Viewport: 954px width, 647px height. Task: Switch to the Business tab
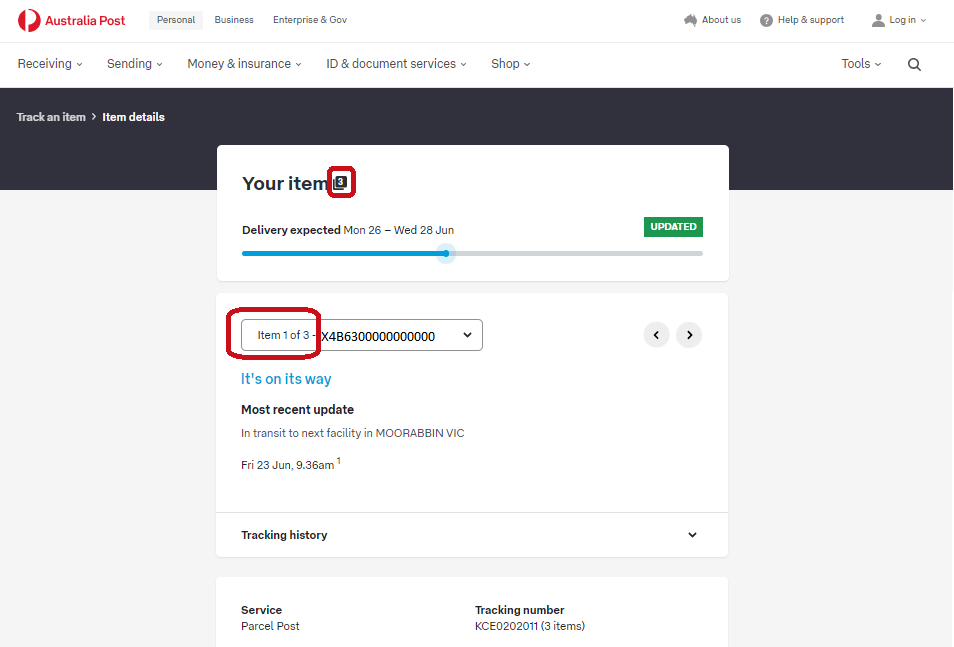[x=234, y=20]
